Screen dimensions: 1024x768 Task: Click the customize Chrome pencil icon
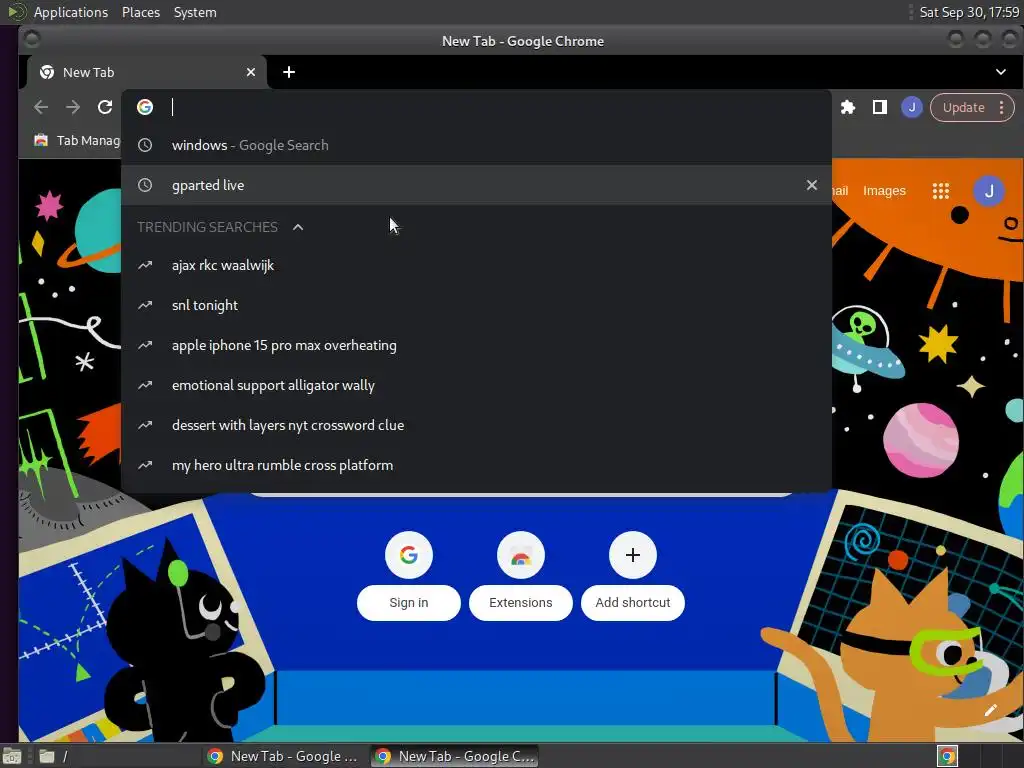991,711
